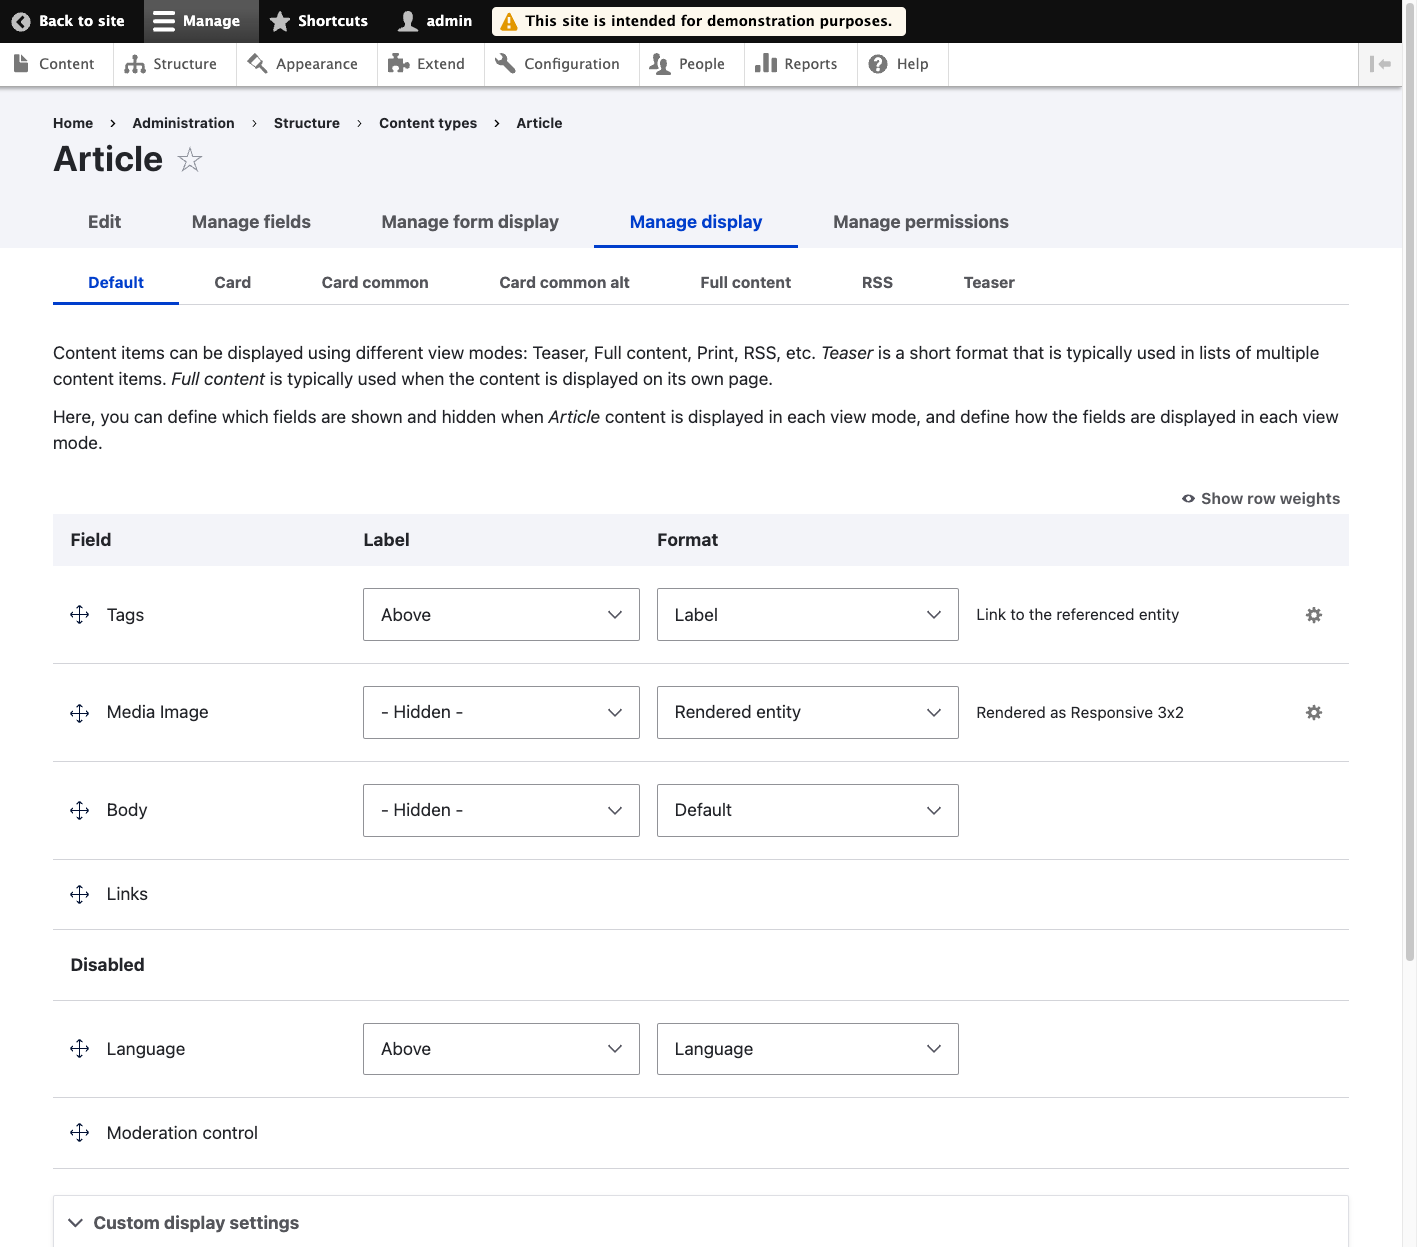This screenshot has height=1247, width=1417.
Task: Click the Structure admin icon
Action: click(x=136, y=63)
